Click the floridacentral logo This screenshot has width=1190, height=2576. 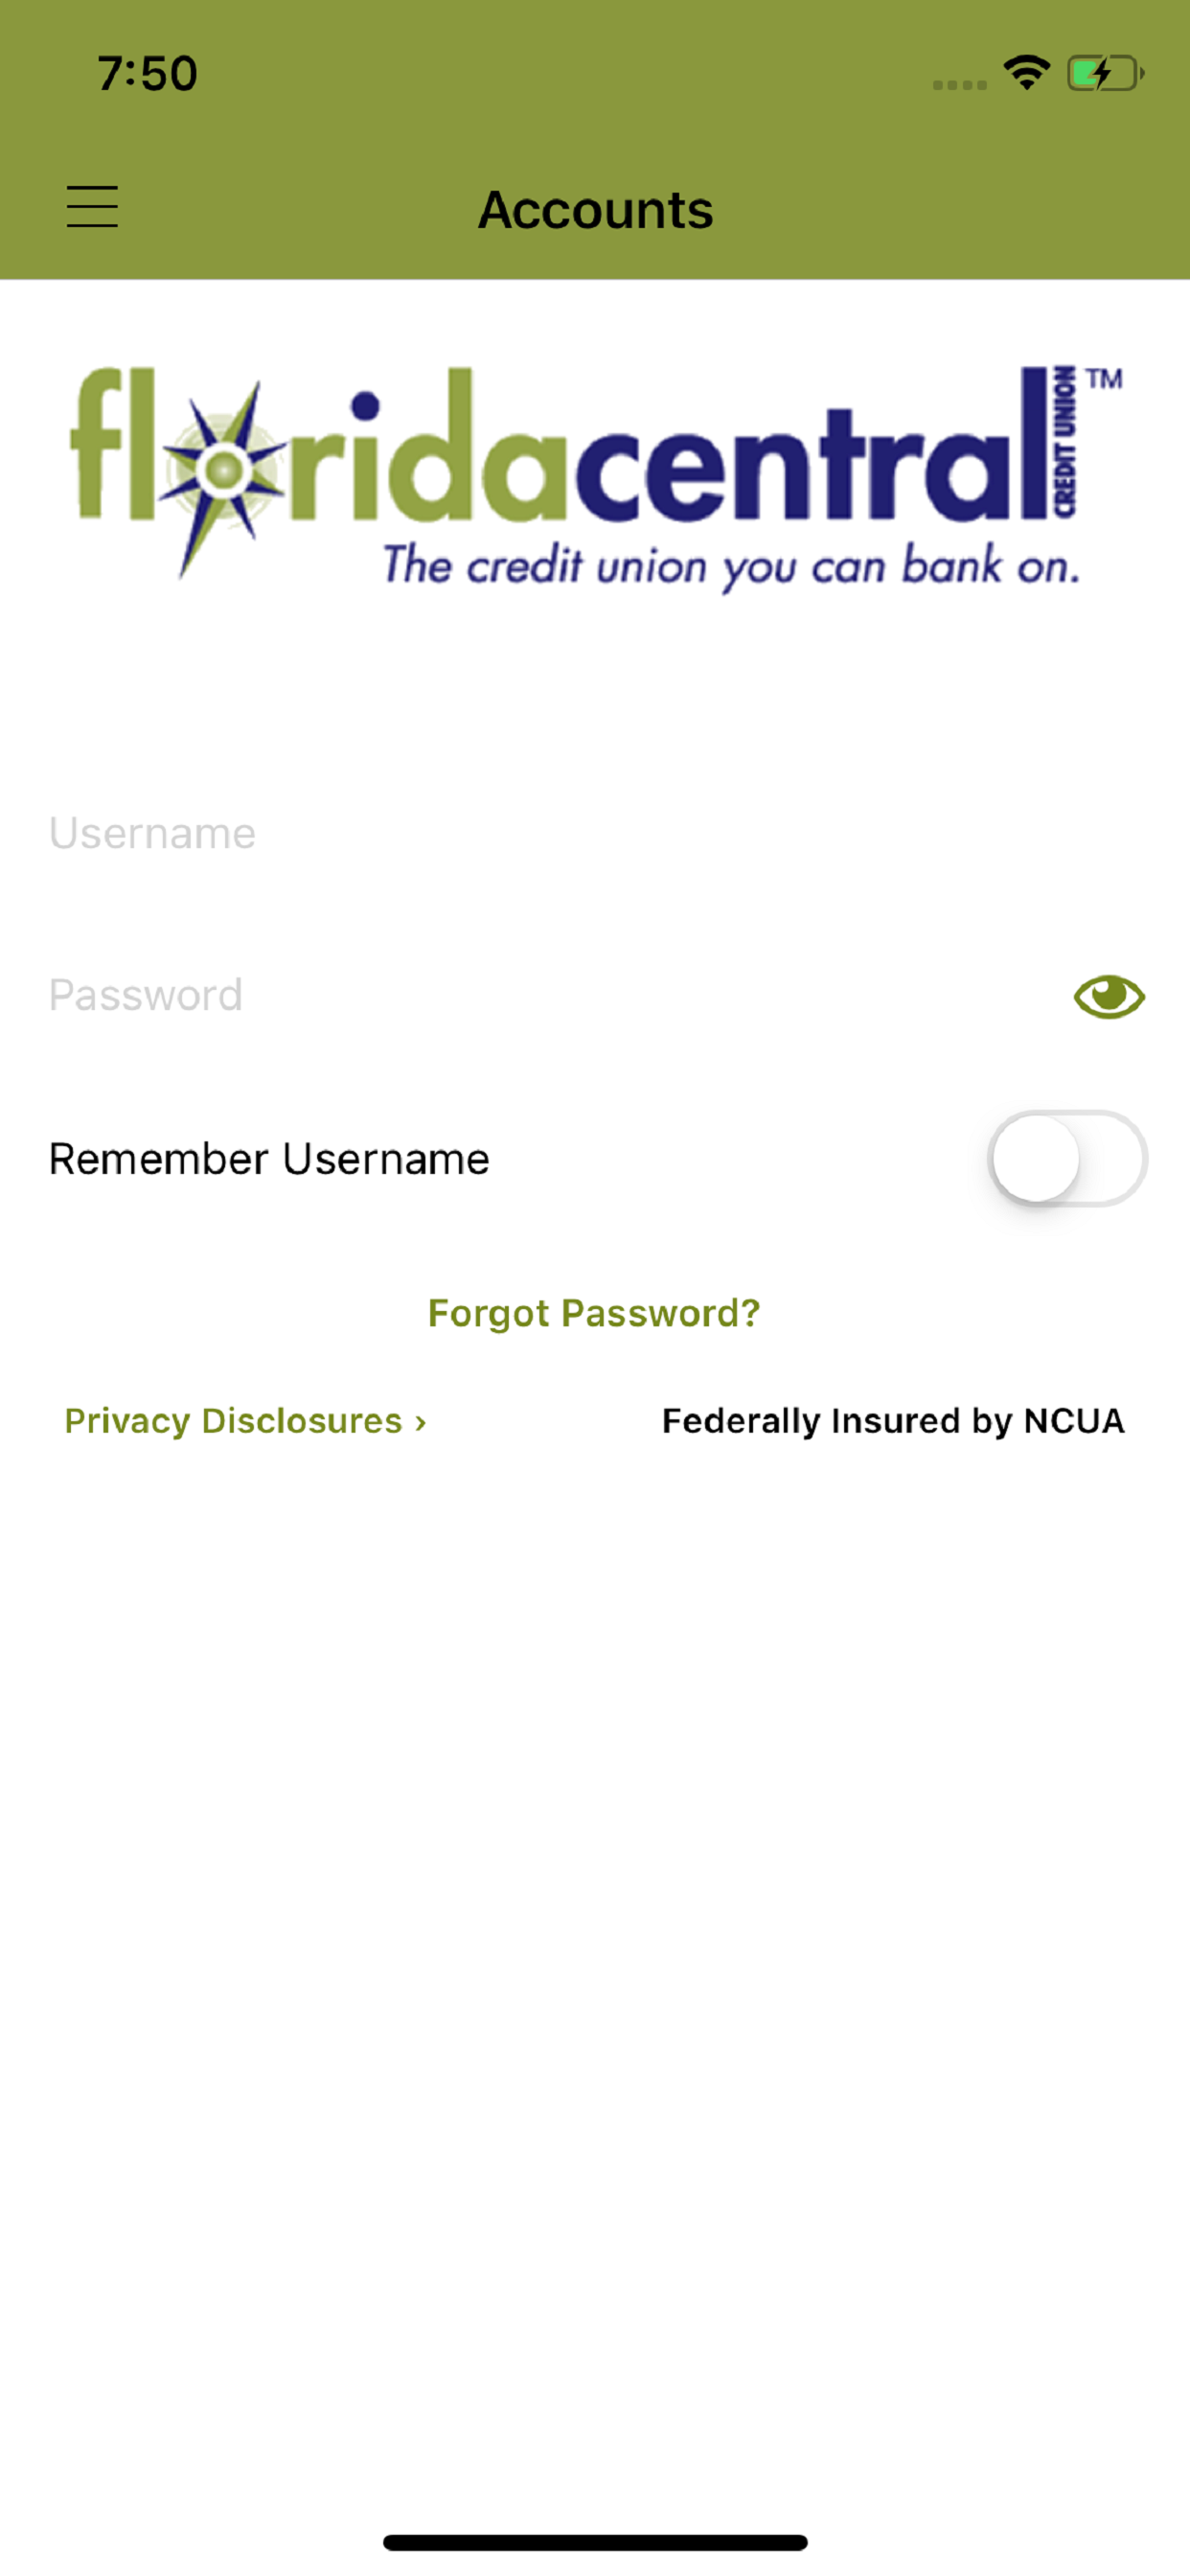[594, 470]
